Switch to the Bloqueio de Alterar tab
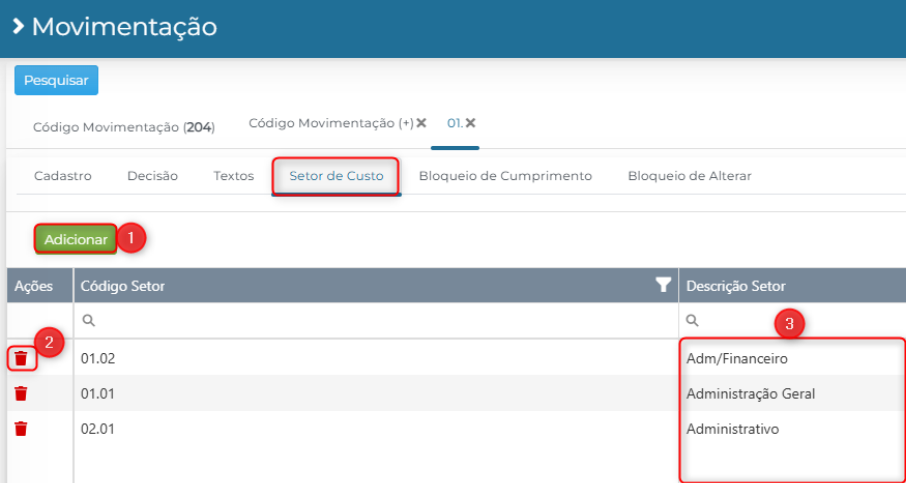Viewport: 906px width, 483px height. point(689,176)
